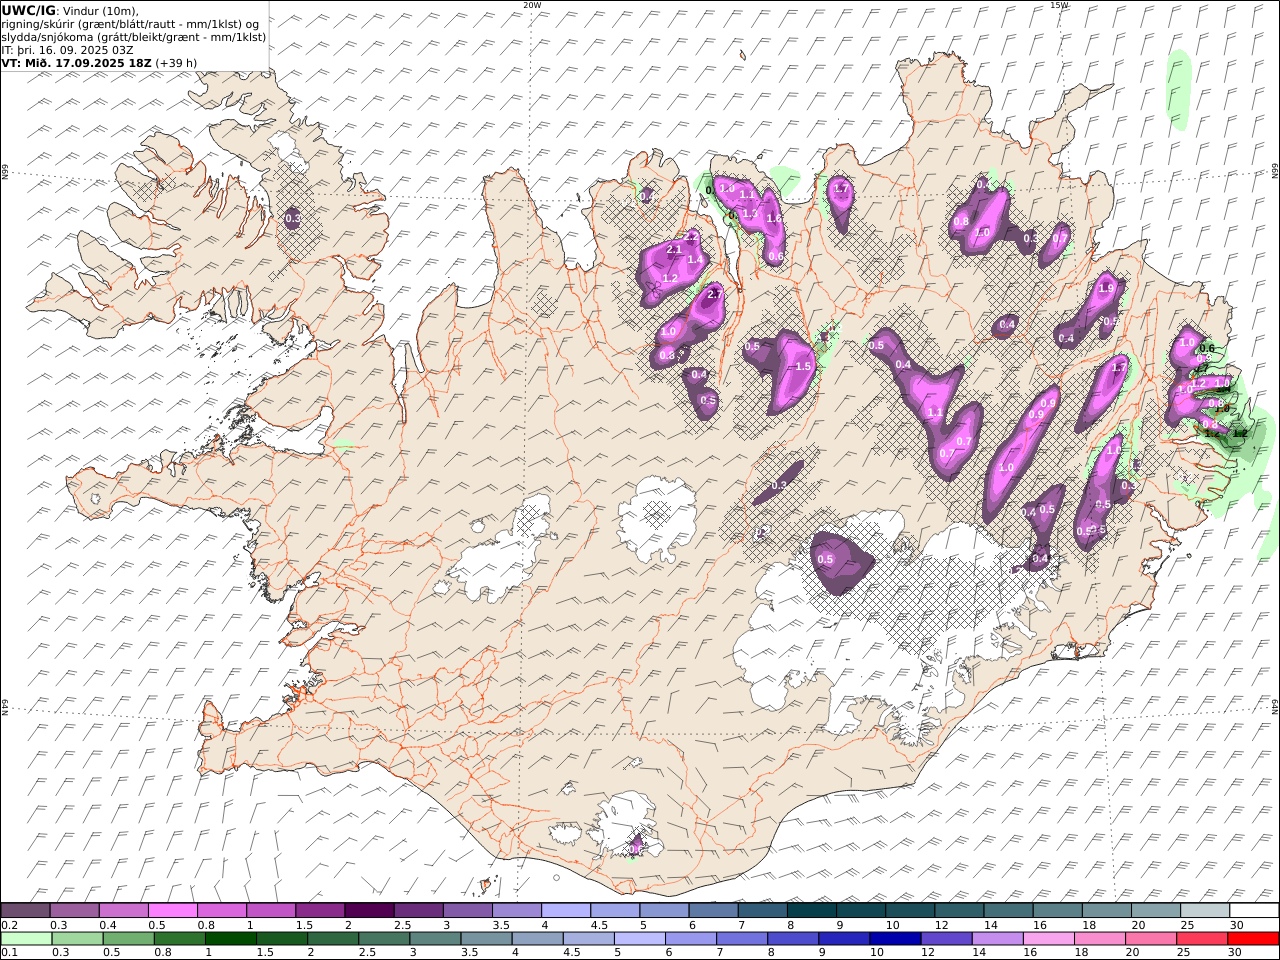1280x960 pixels.
Task: Select the dark teal 8–9 snow legend swatch
Action: pyautogui.click(x=811, y=910)
